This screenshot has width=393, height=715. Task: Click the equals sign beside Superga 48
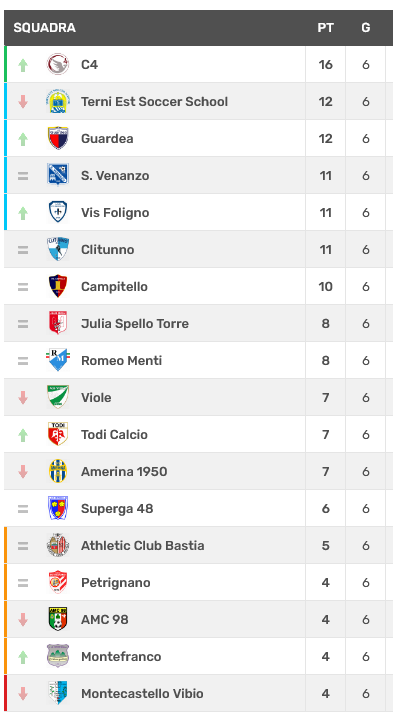pyautogui.click(x=23, y=509)
